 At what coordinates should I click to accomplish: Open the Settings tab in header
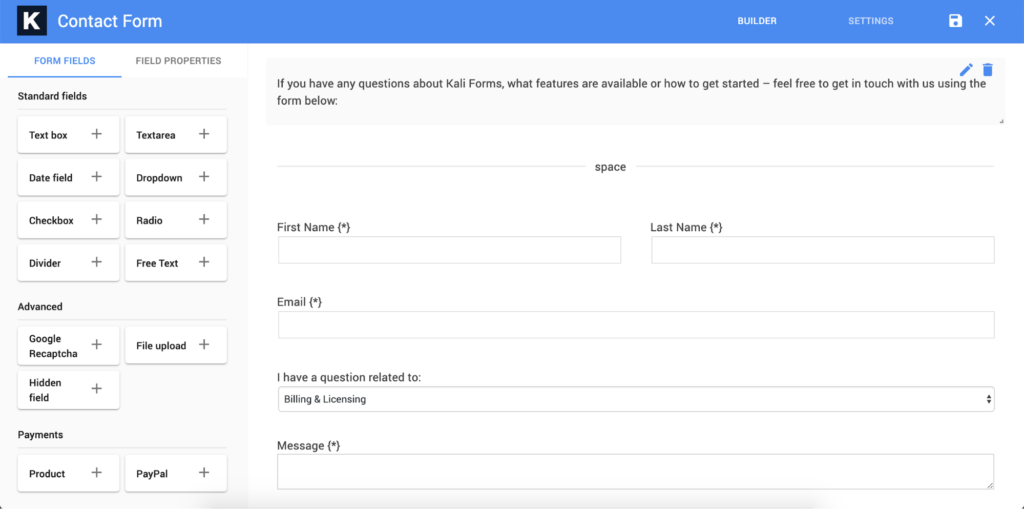(871, 21)
